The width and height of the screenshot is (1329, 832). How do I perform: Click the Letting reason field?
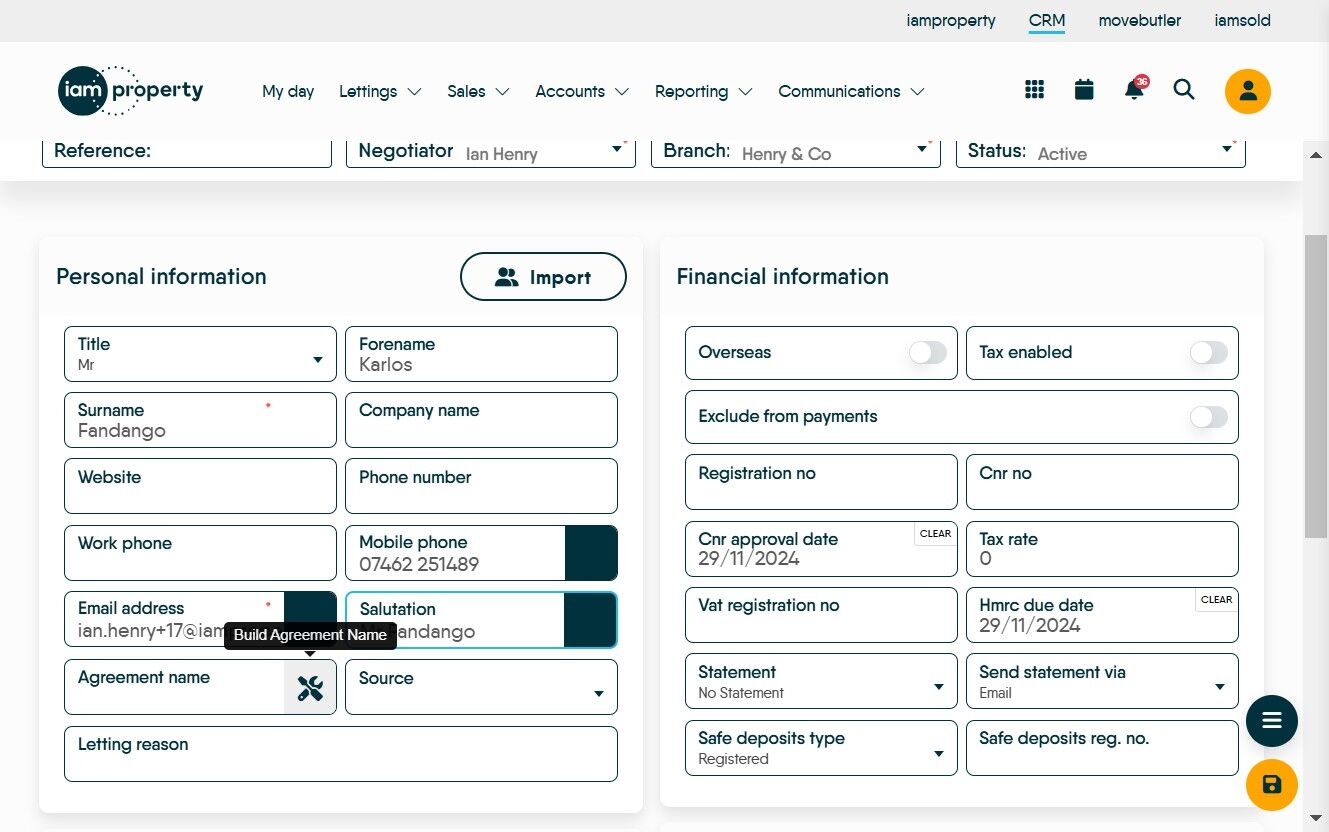click(341, 754)
